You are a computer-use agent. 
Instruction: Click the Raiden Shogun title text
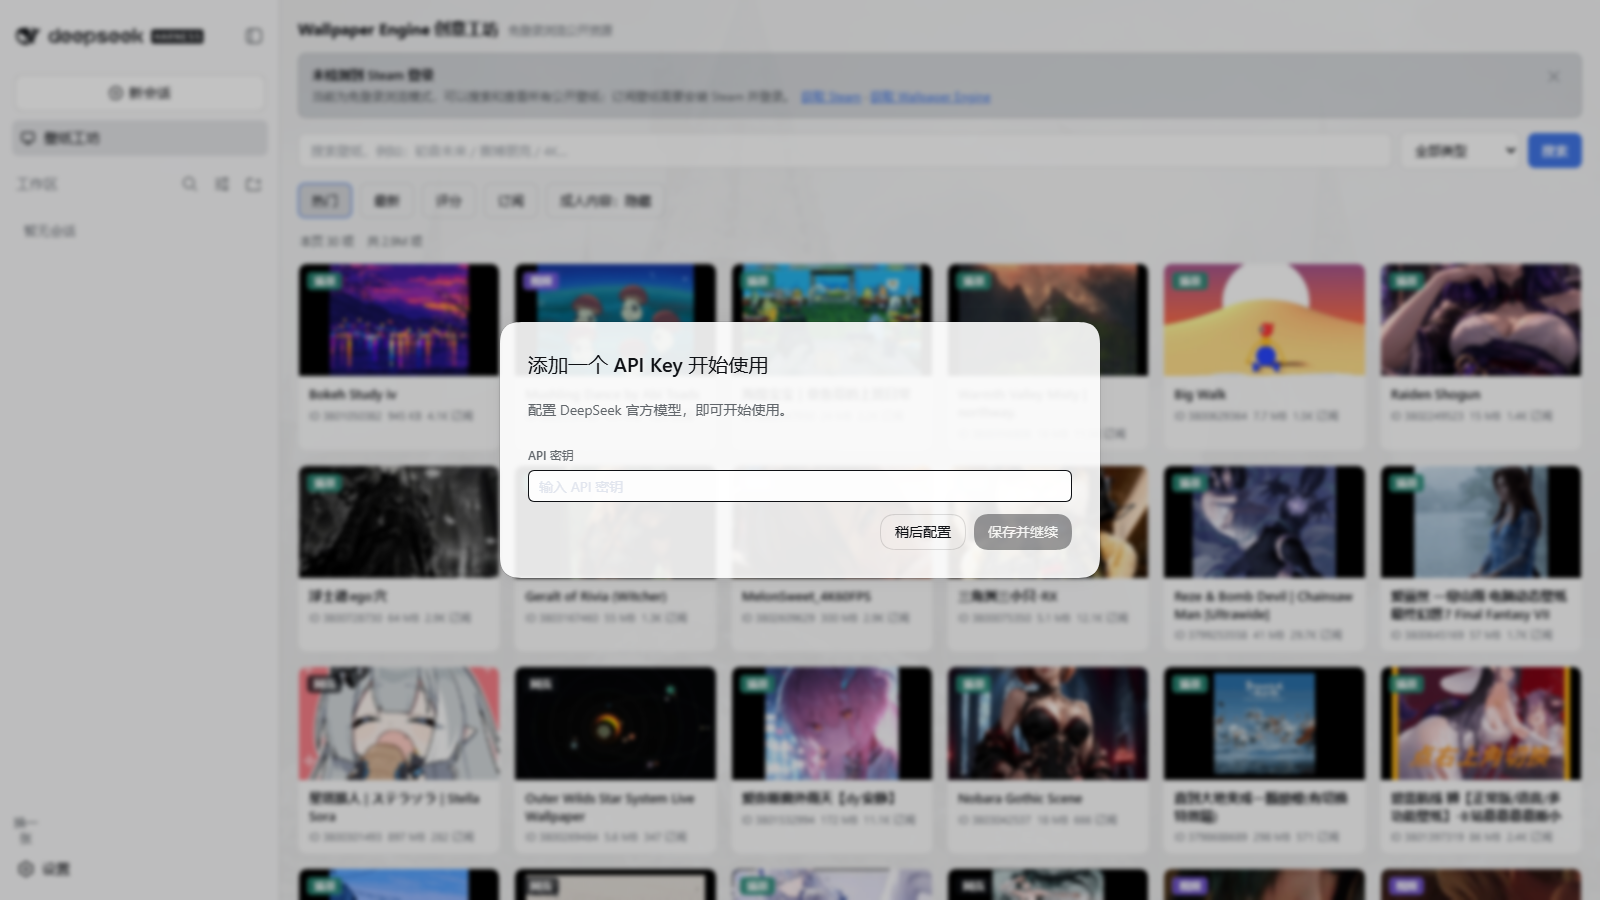click(1435, 394)
